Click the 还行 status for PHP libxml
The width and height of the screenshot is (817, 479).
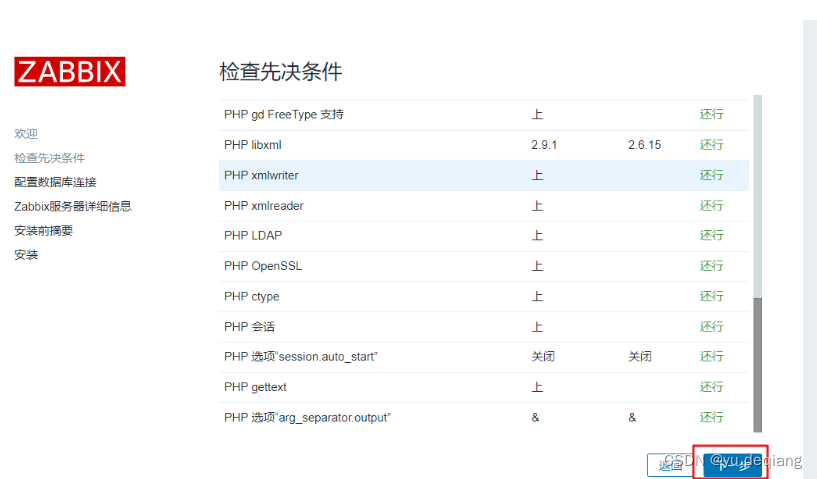[x=711, y=145]
